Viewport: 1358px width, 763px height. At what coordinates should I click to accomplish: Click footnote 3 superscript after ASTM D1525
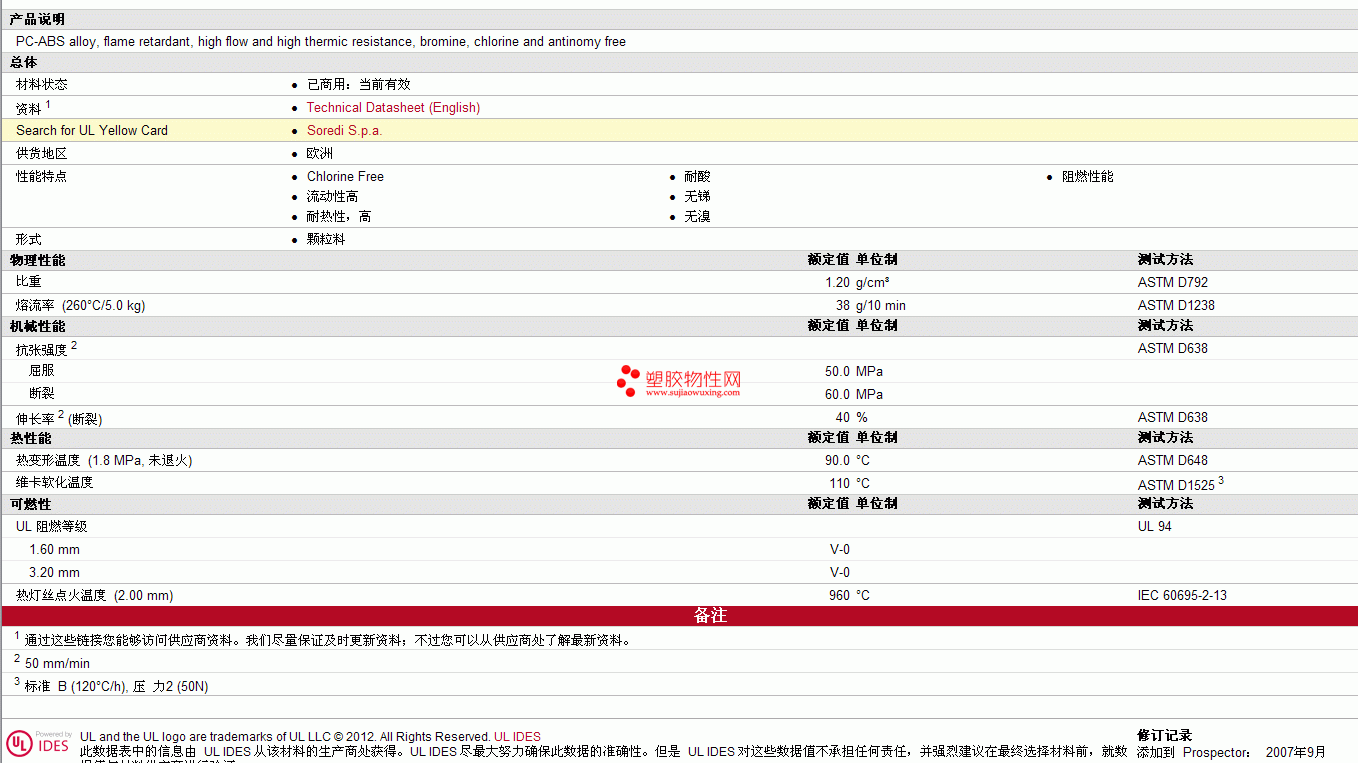tap(1220, 481)
